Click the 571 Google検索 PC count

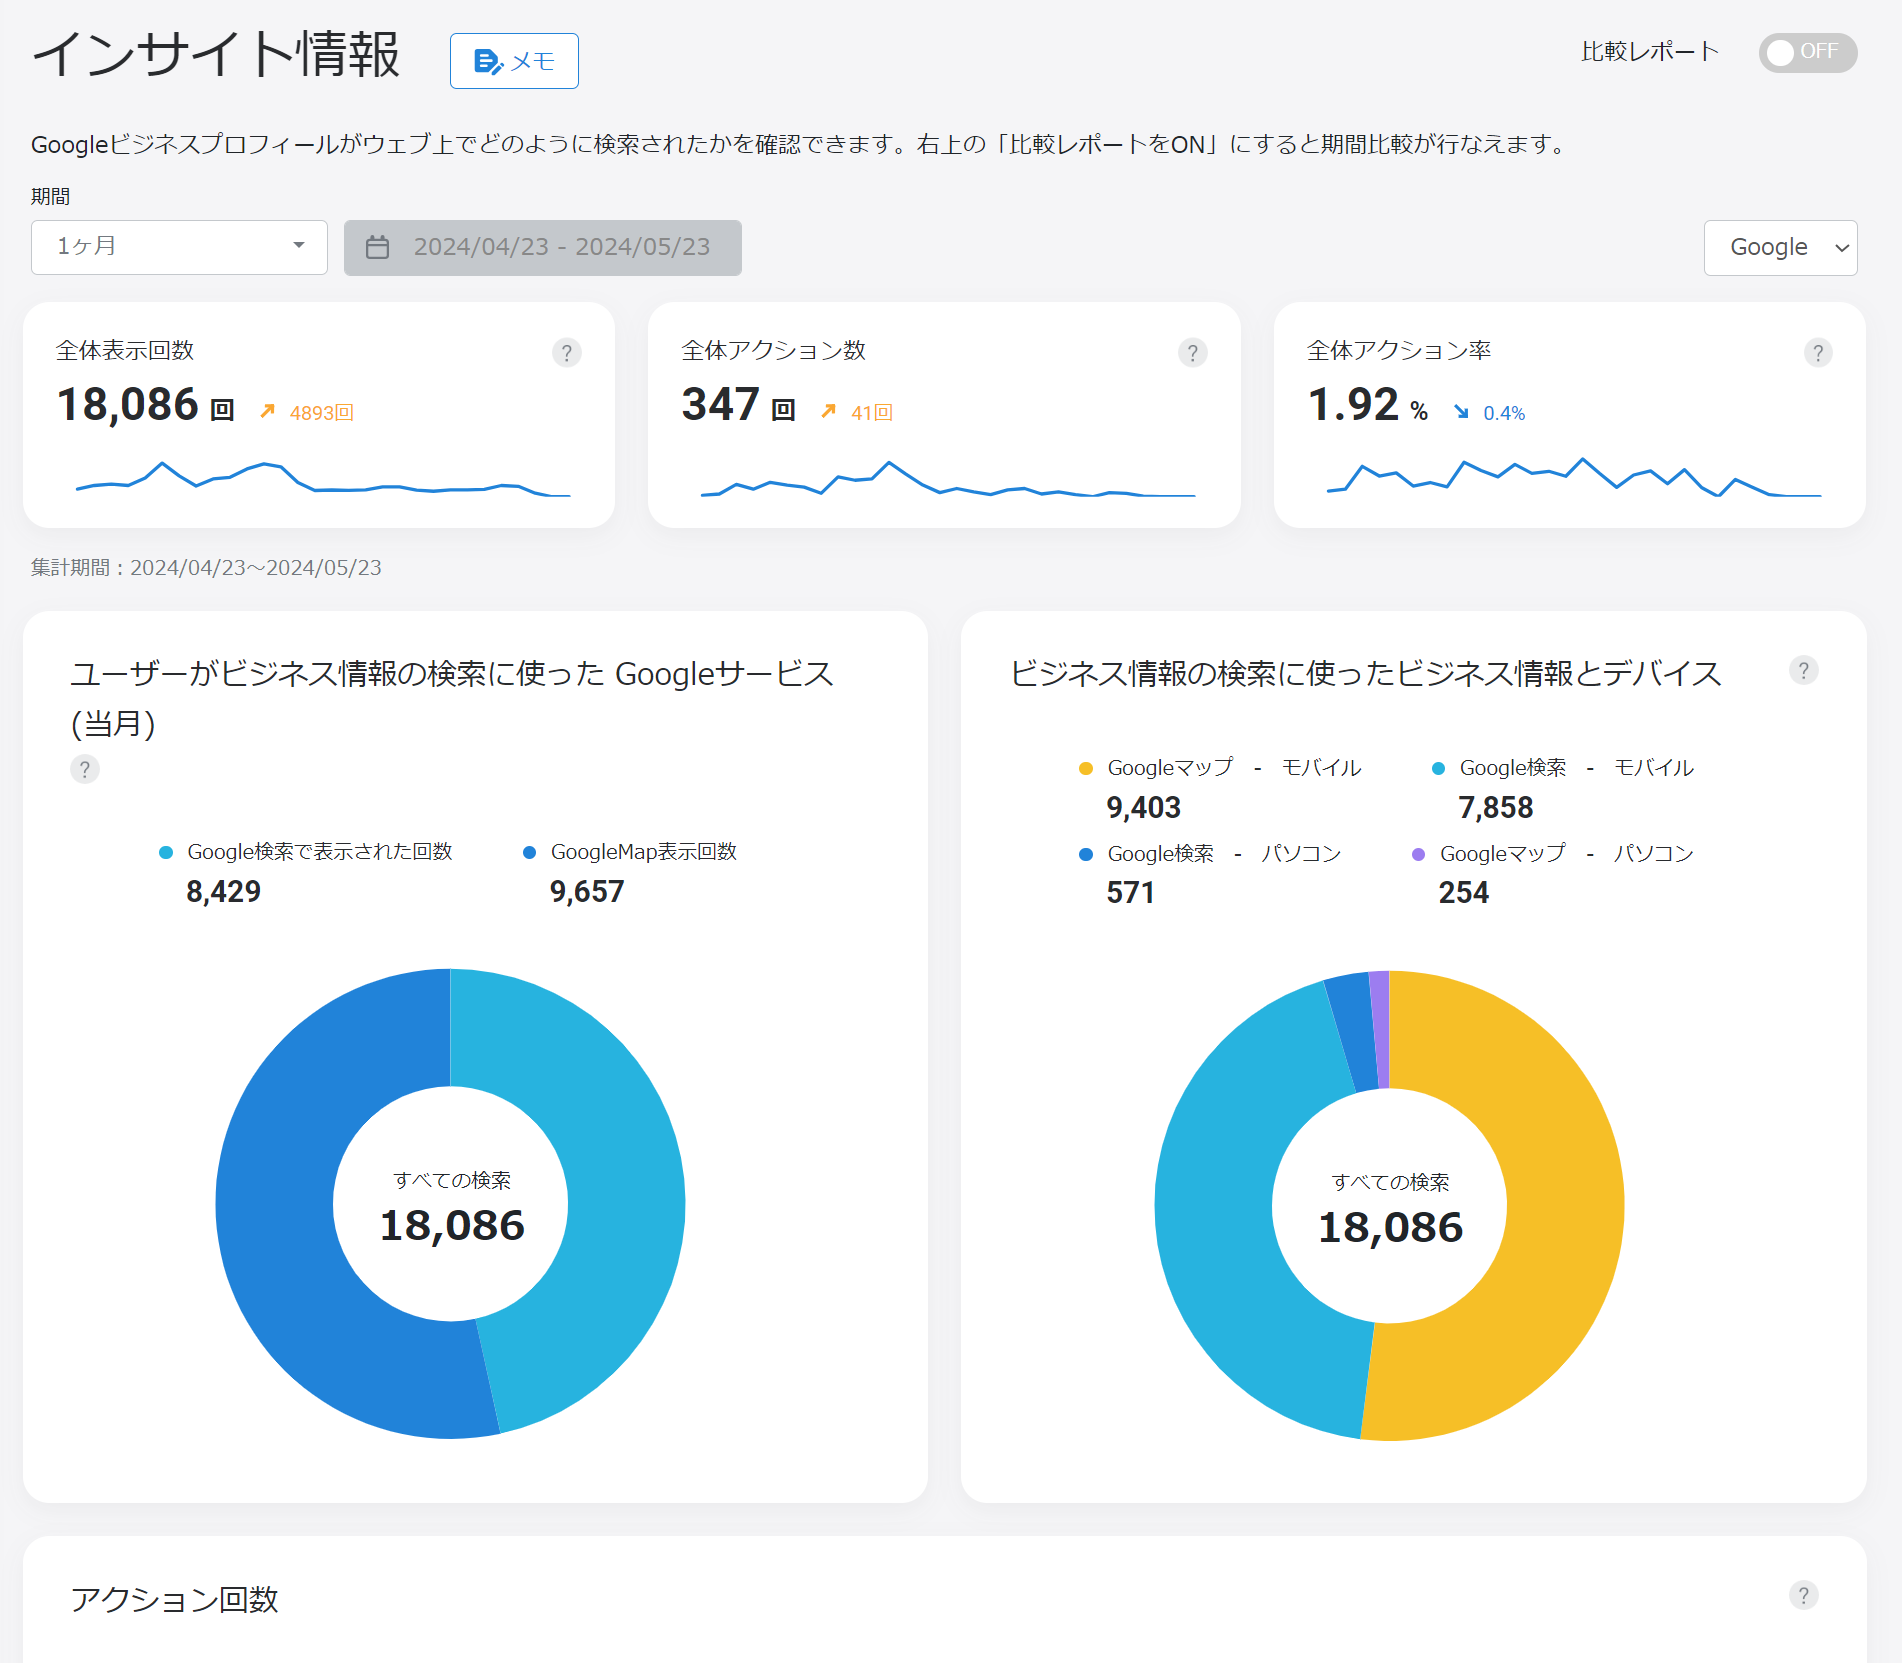pos(1130,892)
